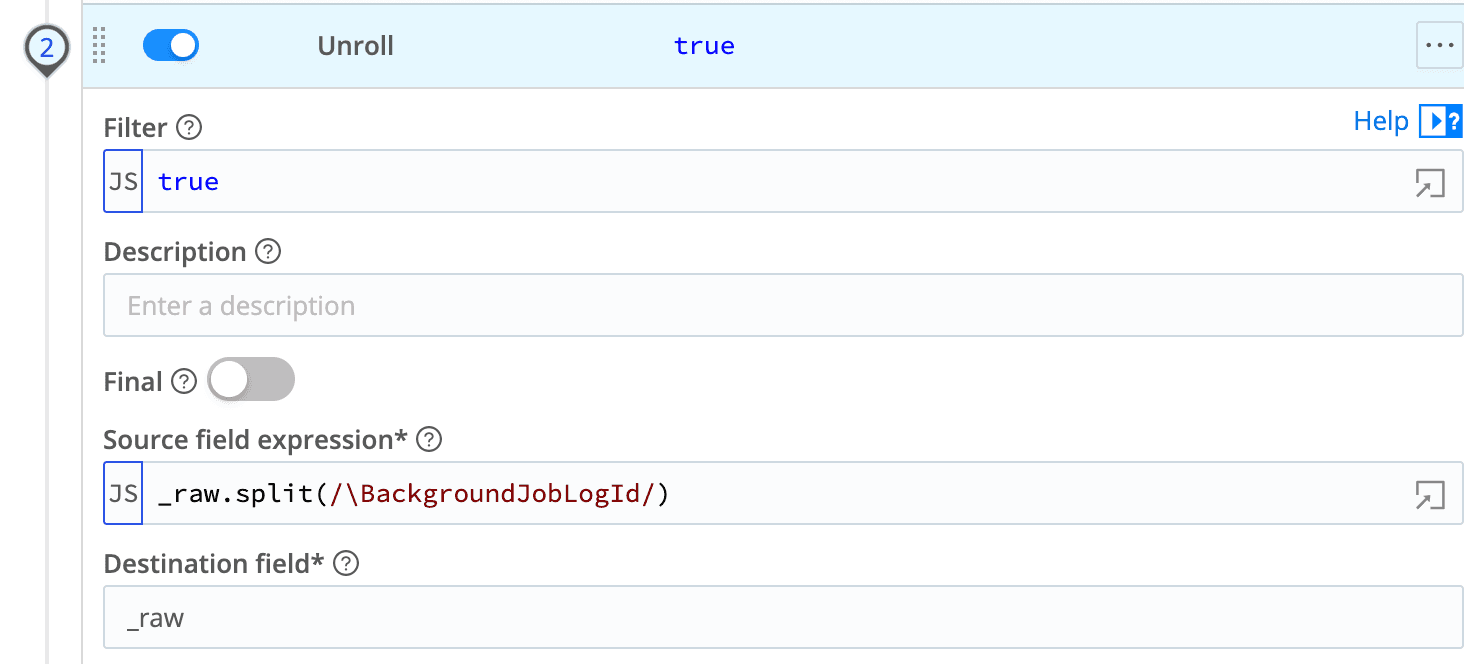Show Destination field help tooltip
Viewport: 1464px width, 664px height.
pos(346,564)
